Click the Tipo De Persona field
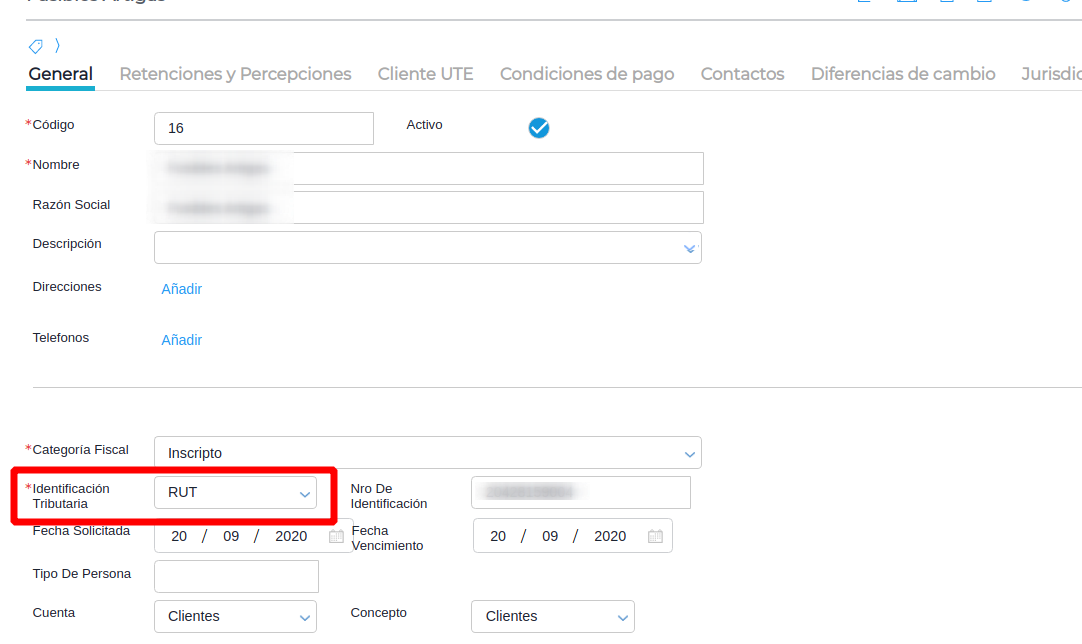Viewport: 1082px width, 644px height. click(237, 576)
